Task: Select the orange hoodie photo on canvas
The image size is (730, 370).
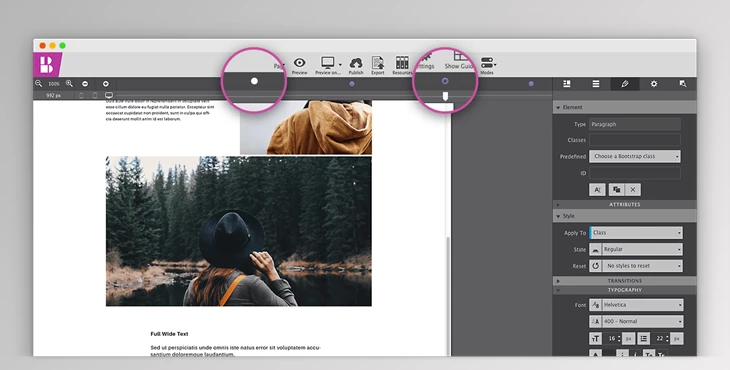Action: [x=306, y=127]
